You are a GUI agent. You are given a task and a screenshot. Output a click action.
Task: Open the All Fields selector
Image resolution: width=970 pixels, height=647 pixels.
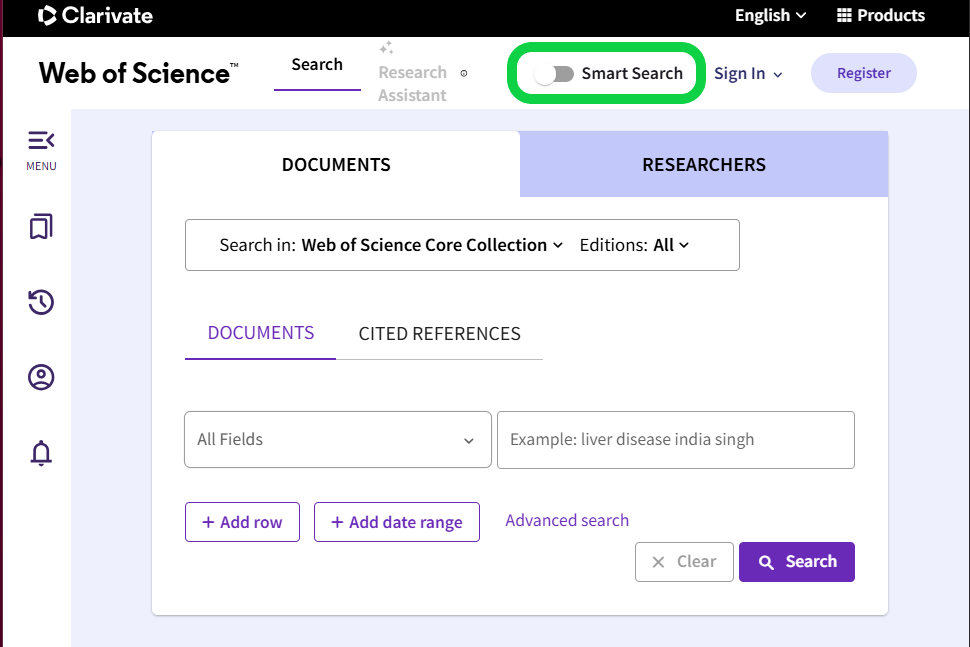[338, 440]
